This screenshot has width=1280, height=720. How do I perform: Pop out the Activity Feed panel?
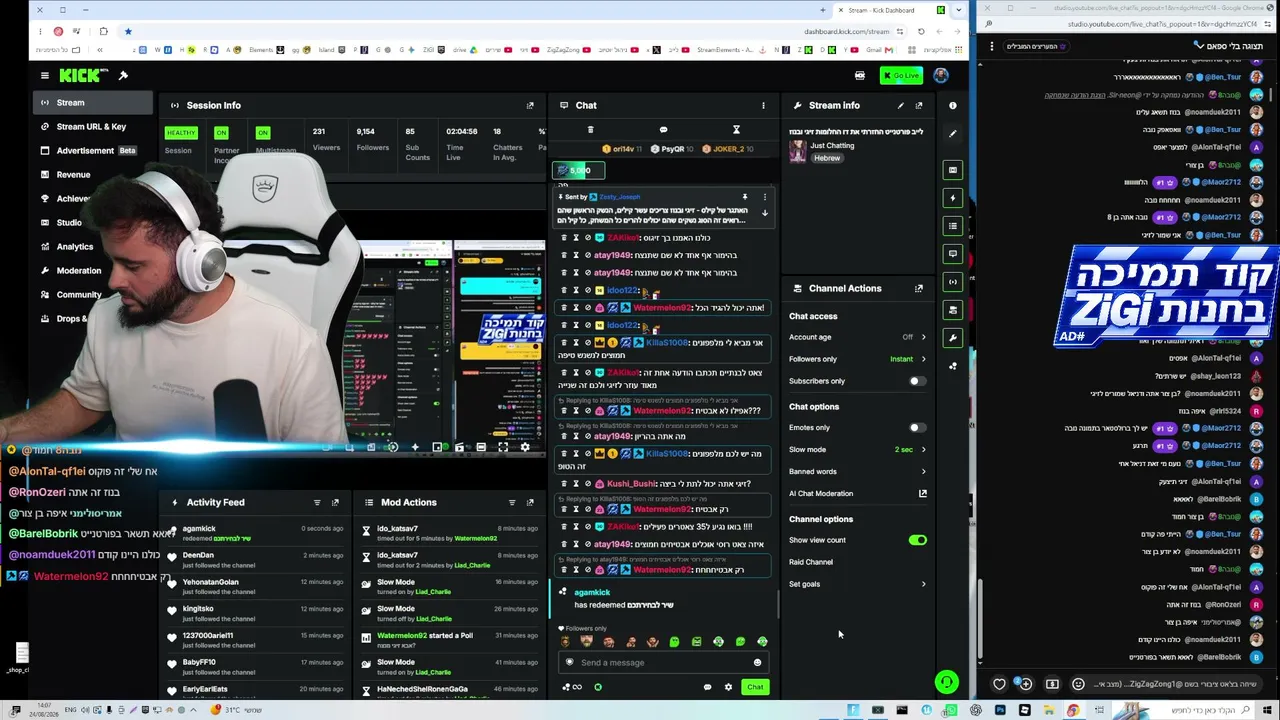pyautogui.click(x=335, y=502)
